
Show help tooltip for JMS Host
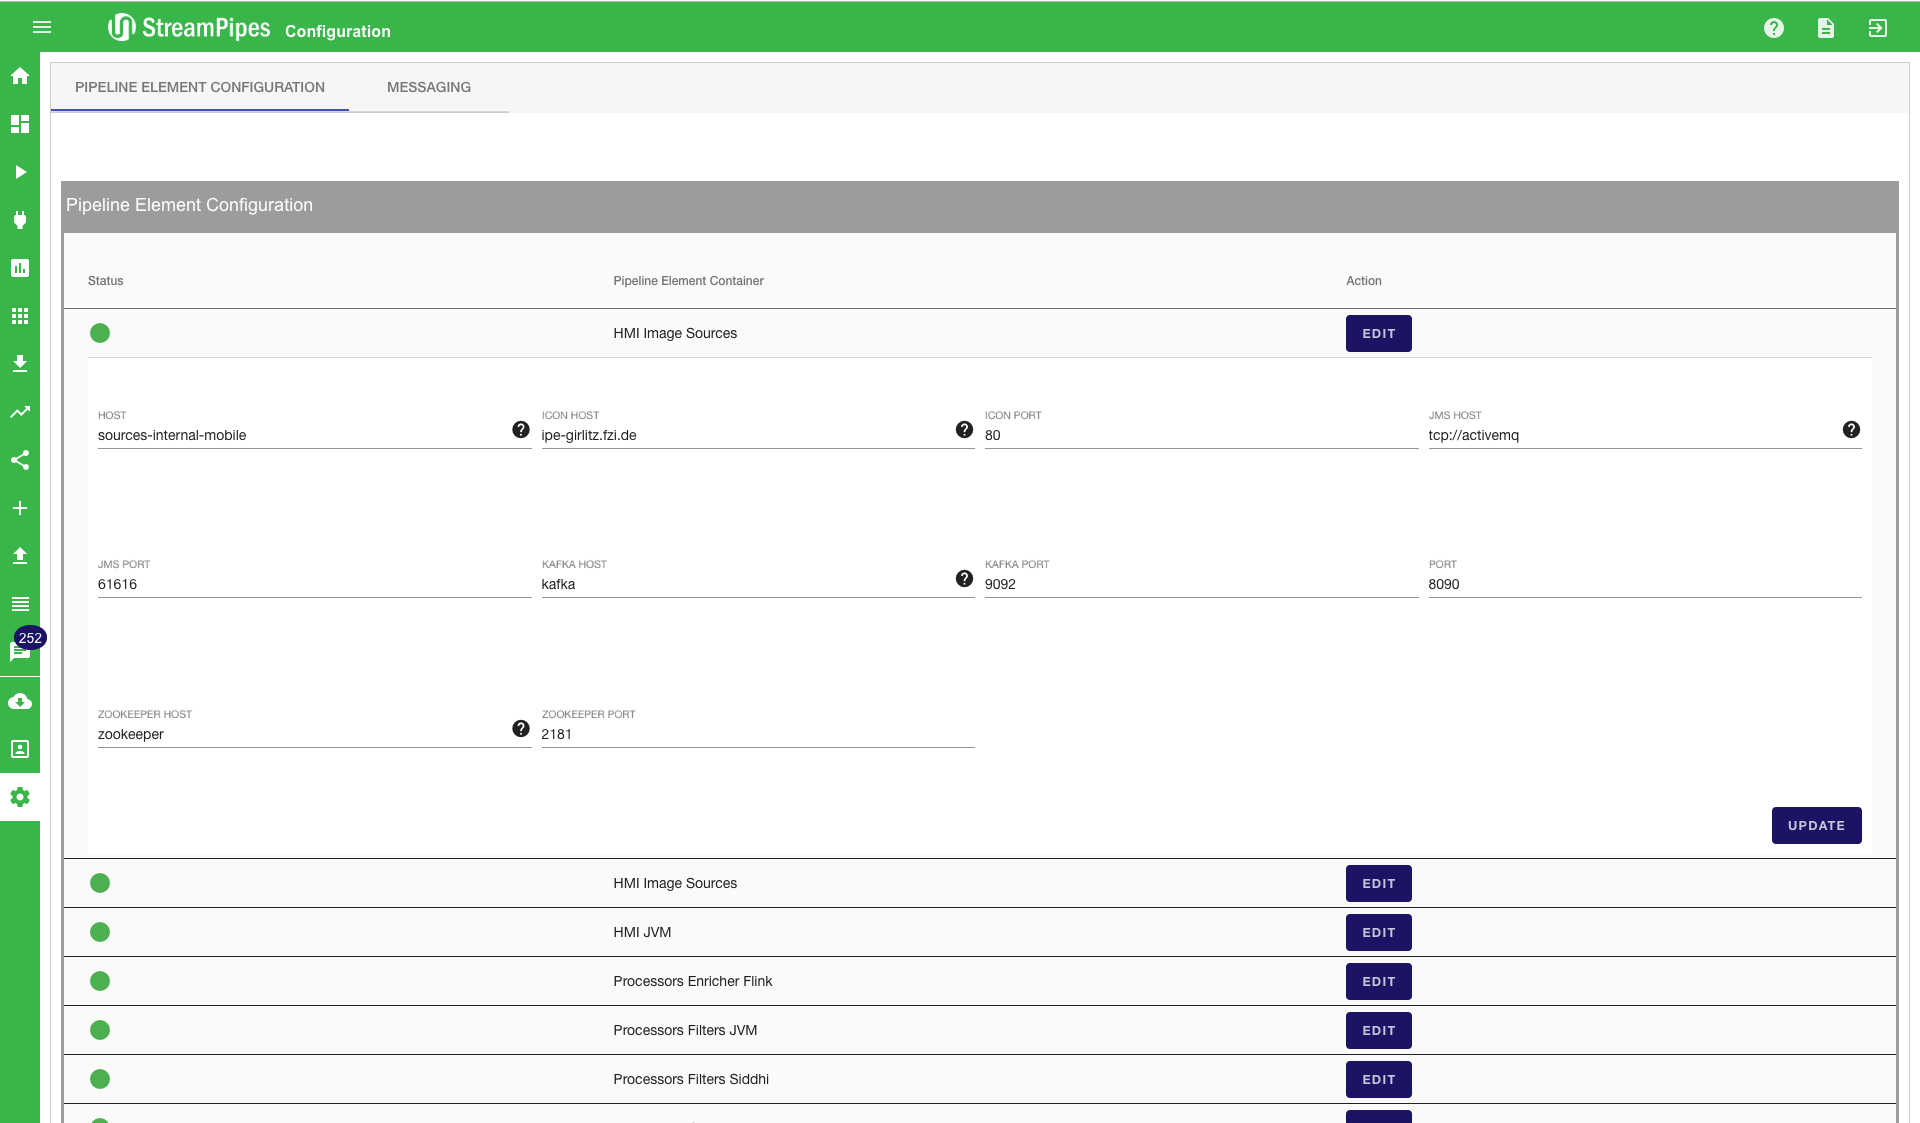click(1851, 430)
